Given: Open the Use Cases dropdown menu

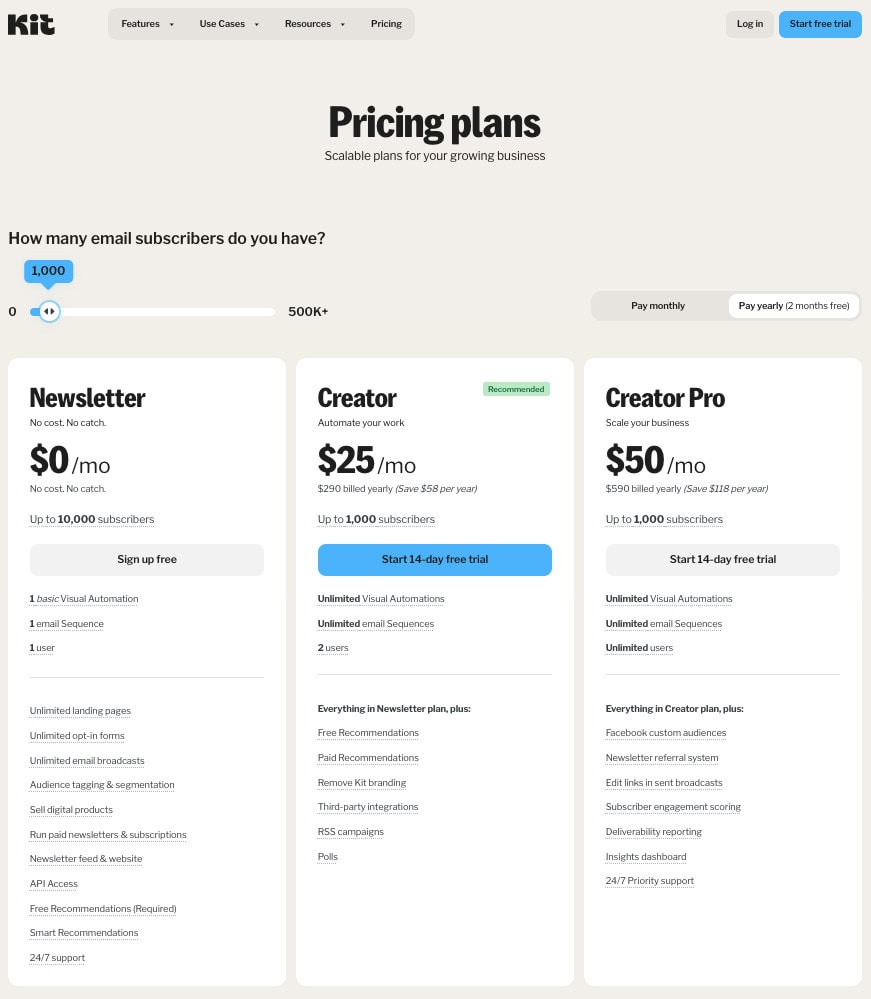Looking at the screenshot, I should click(229, 24).
